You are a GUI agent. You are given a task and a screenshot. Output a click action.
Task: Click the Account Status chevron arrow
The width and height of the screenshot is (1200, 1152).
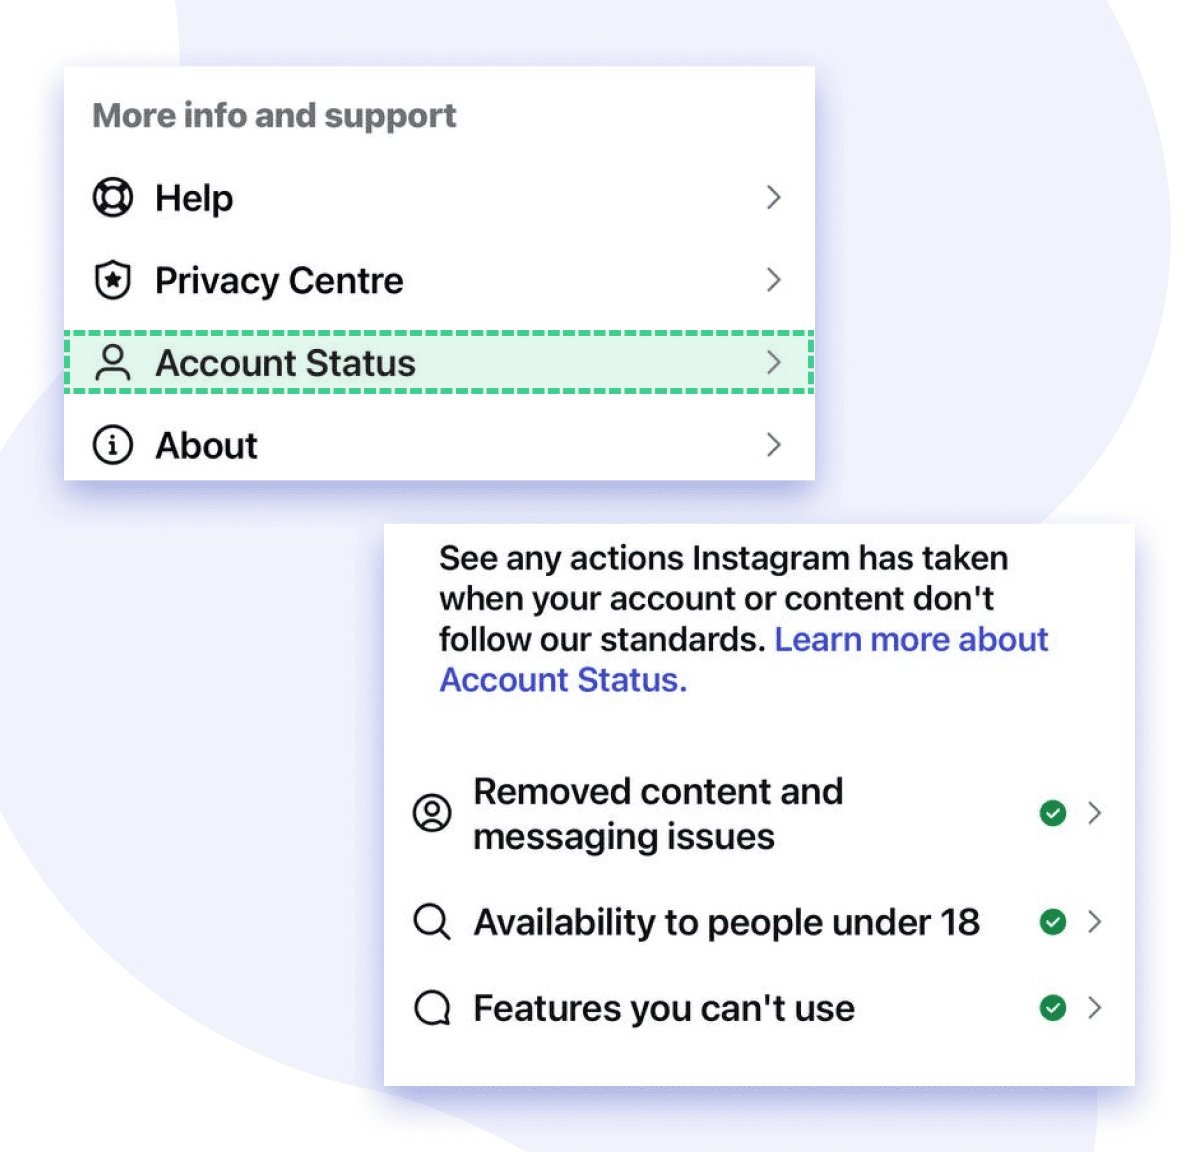point(773,363)
